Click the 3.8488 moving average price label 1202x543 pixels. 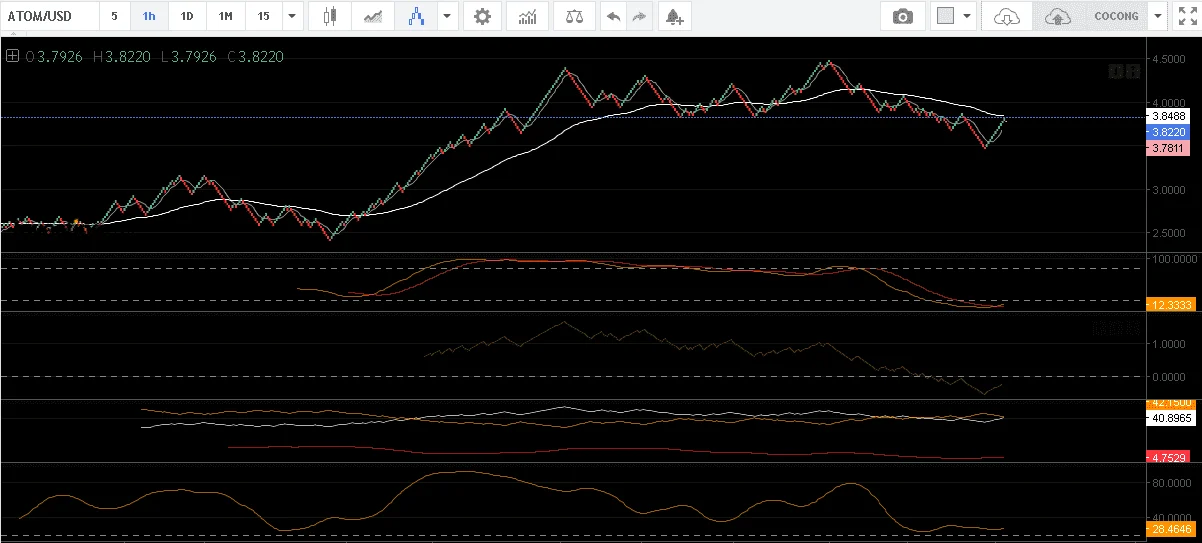click(1168, 116)
